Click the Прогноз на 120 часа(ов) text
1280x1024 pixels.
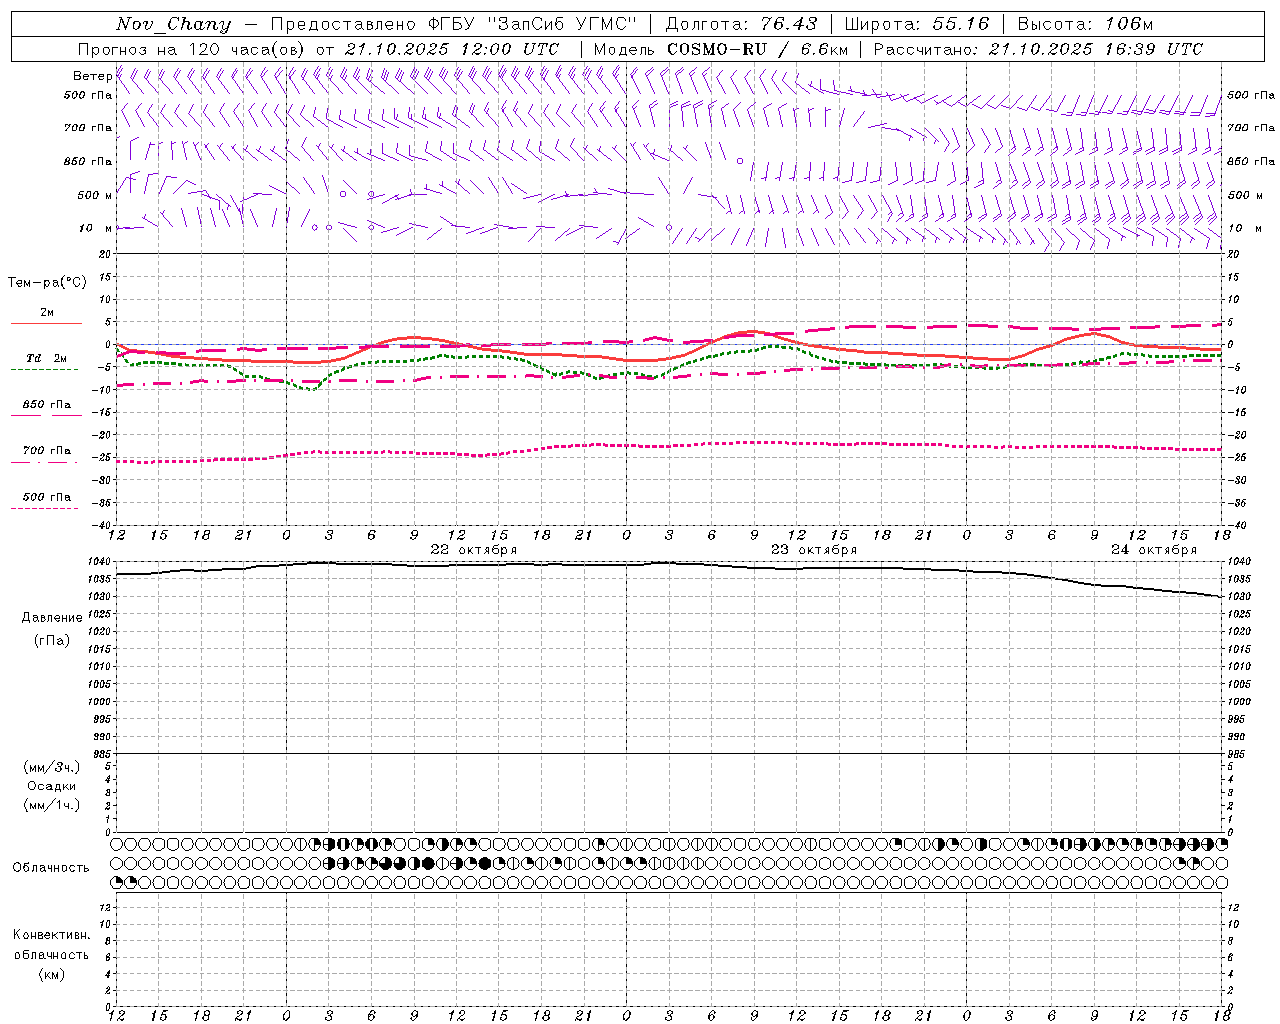[192, 49]
